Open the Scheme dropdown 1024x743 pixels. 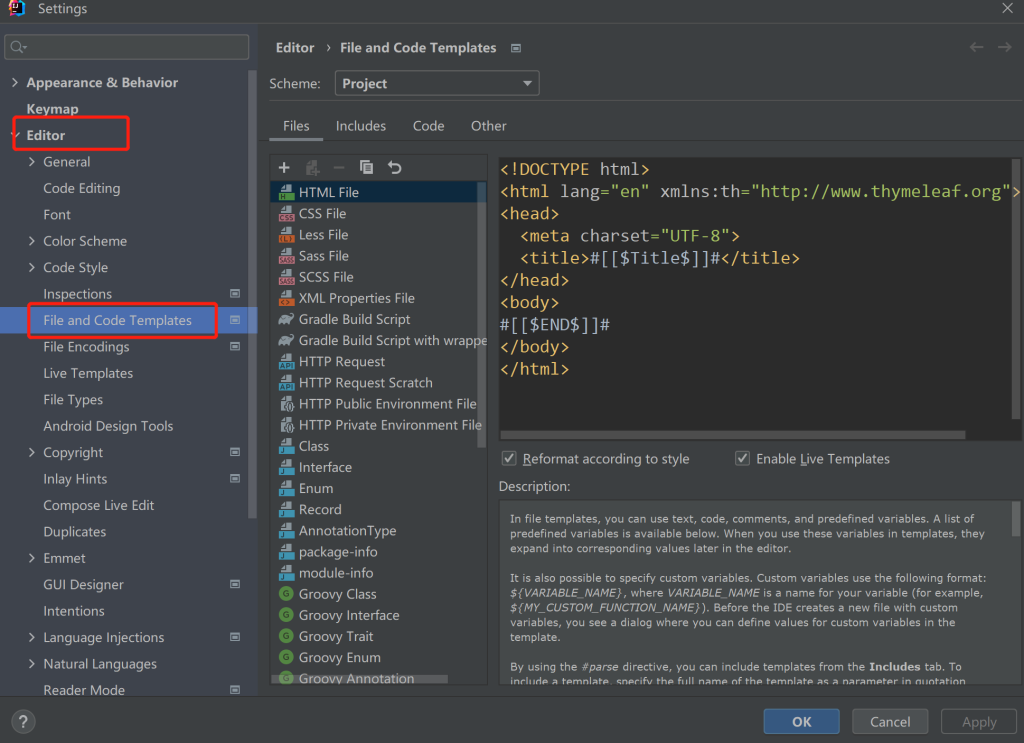point(437,84)
